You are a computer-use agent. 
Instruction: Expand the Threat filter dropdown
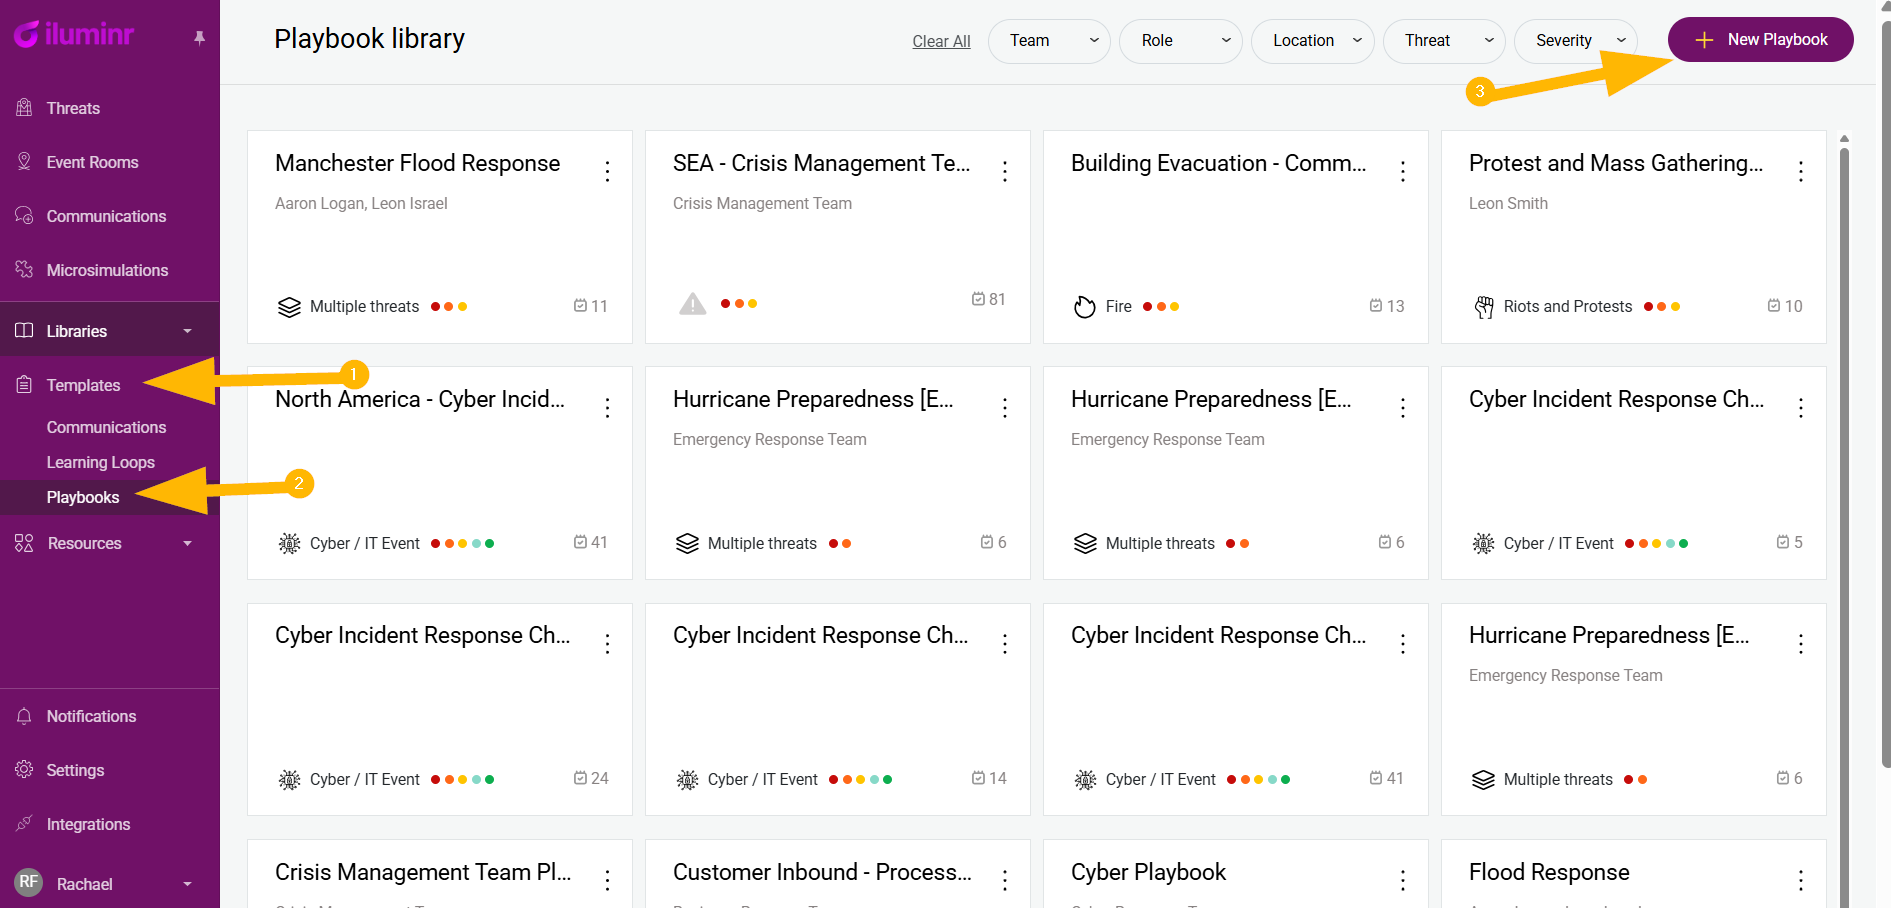(x=1443, y=41)
